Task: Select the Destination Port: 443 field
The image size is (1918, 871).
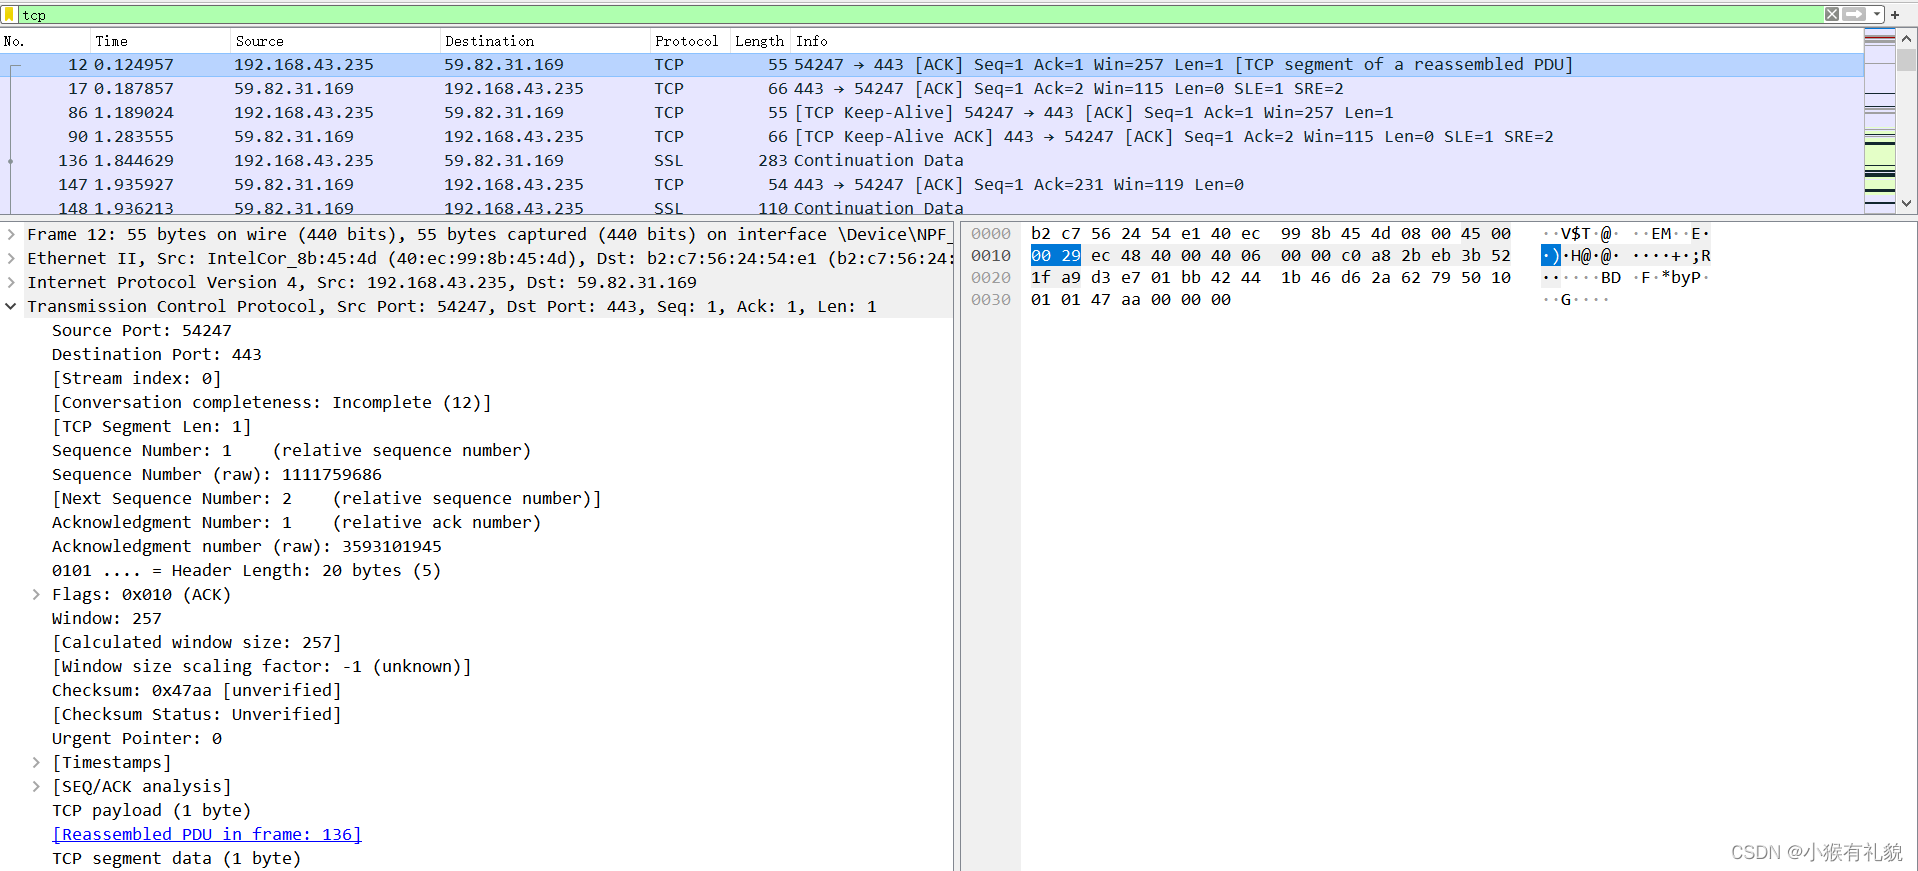Action: pos(157,354)
